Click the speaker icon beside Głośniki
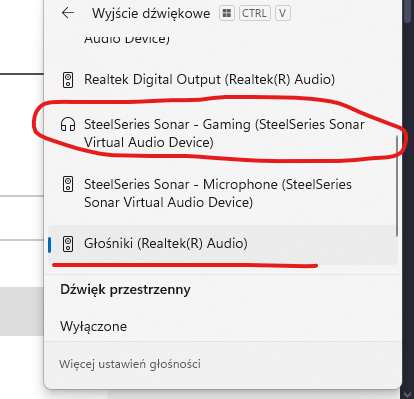This screenshot has width=414, height=399. pos(68,244)
